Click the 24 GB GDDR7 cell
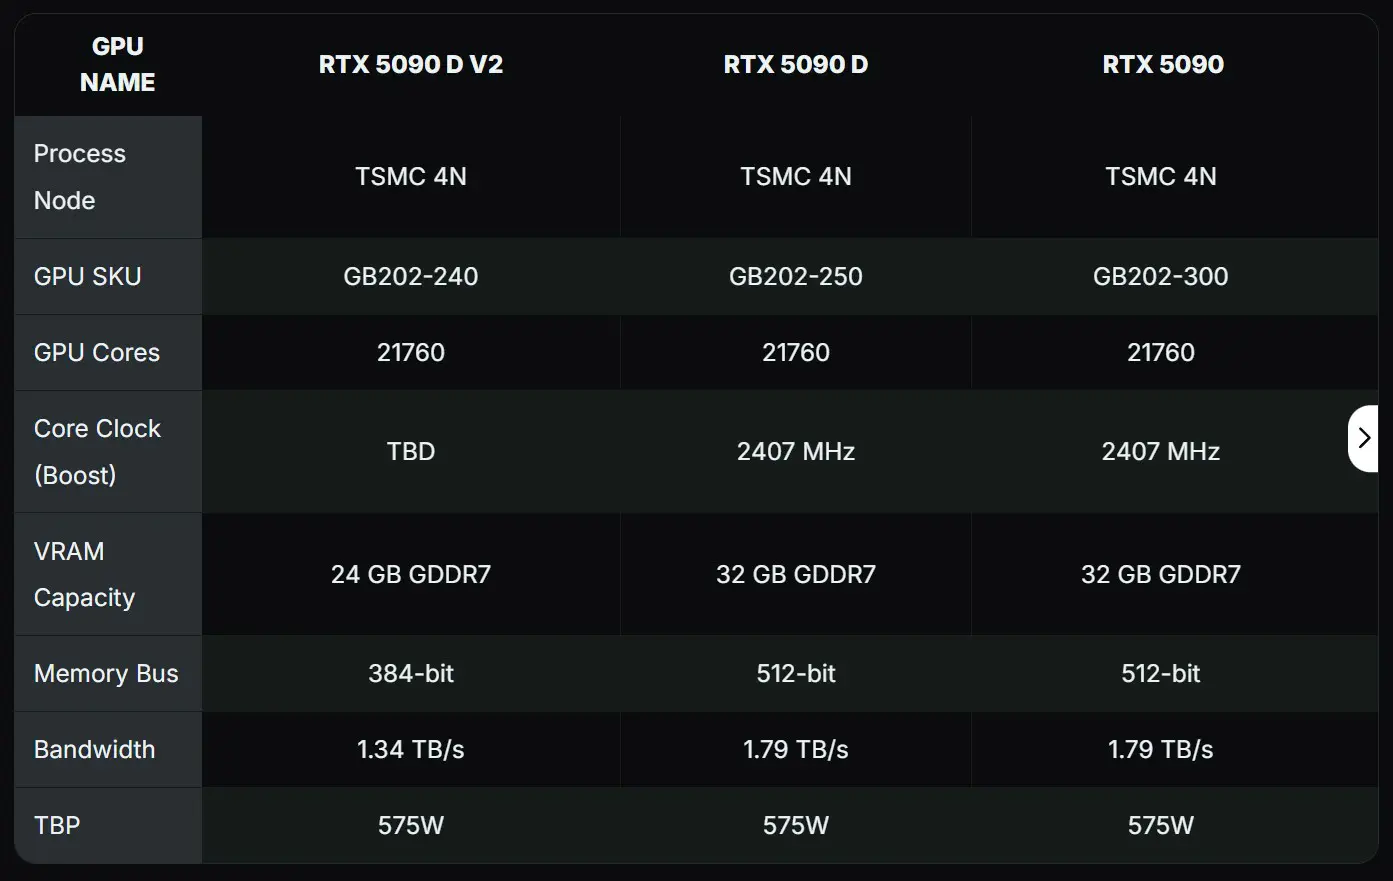The height and width of the screenshot is (881, 1393). [411, 575]
